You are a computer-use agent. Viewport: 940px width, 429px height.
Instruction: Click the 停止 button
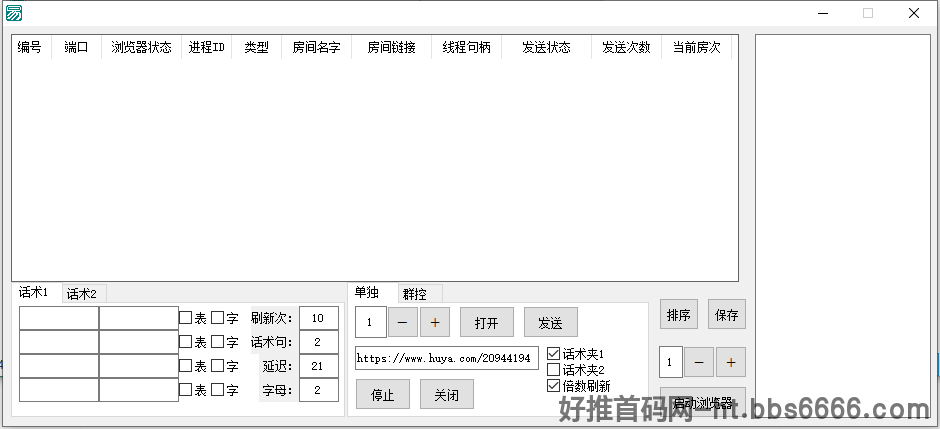tap(382, 394)
